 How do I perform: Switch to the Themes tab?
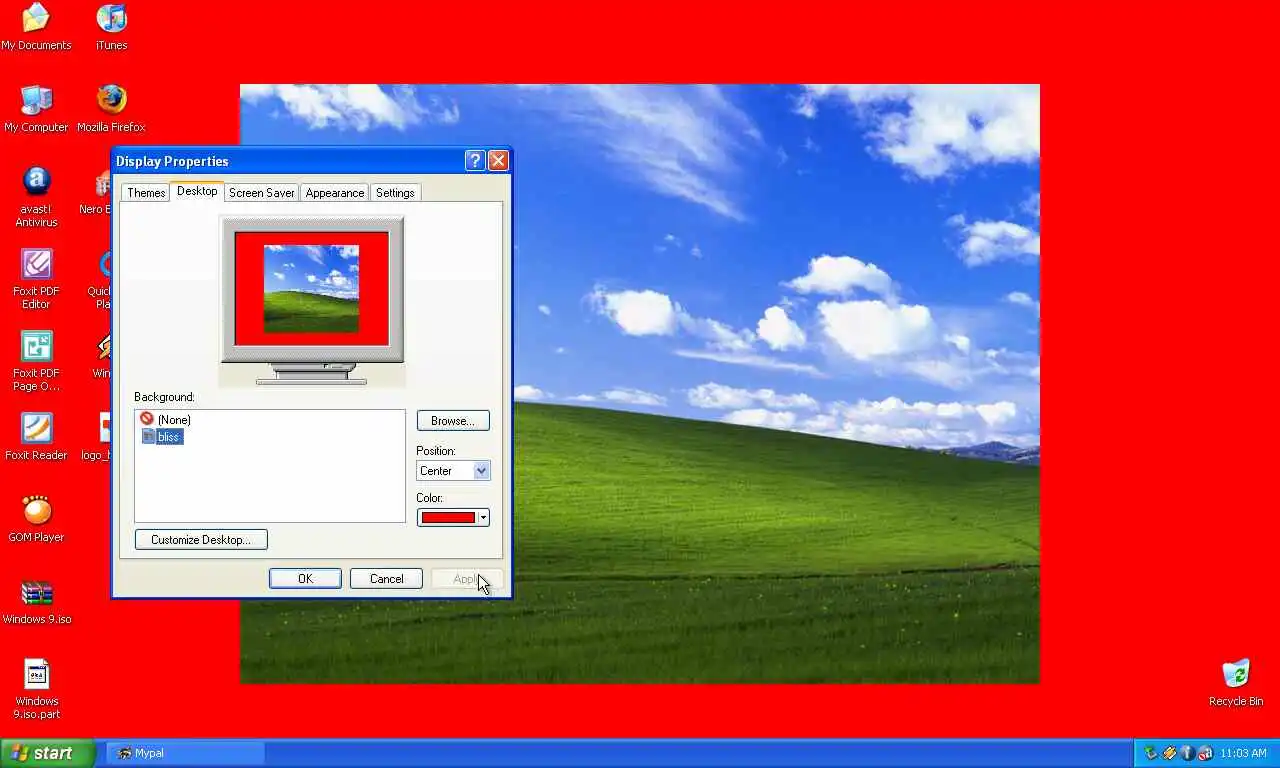tap(146, 193)
